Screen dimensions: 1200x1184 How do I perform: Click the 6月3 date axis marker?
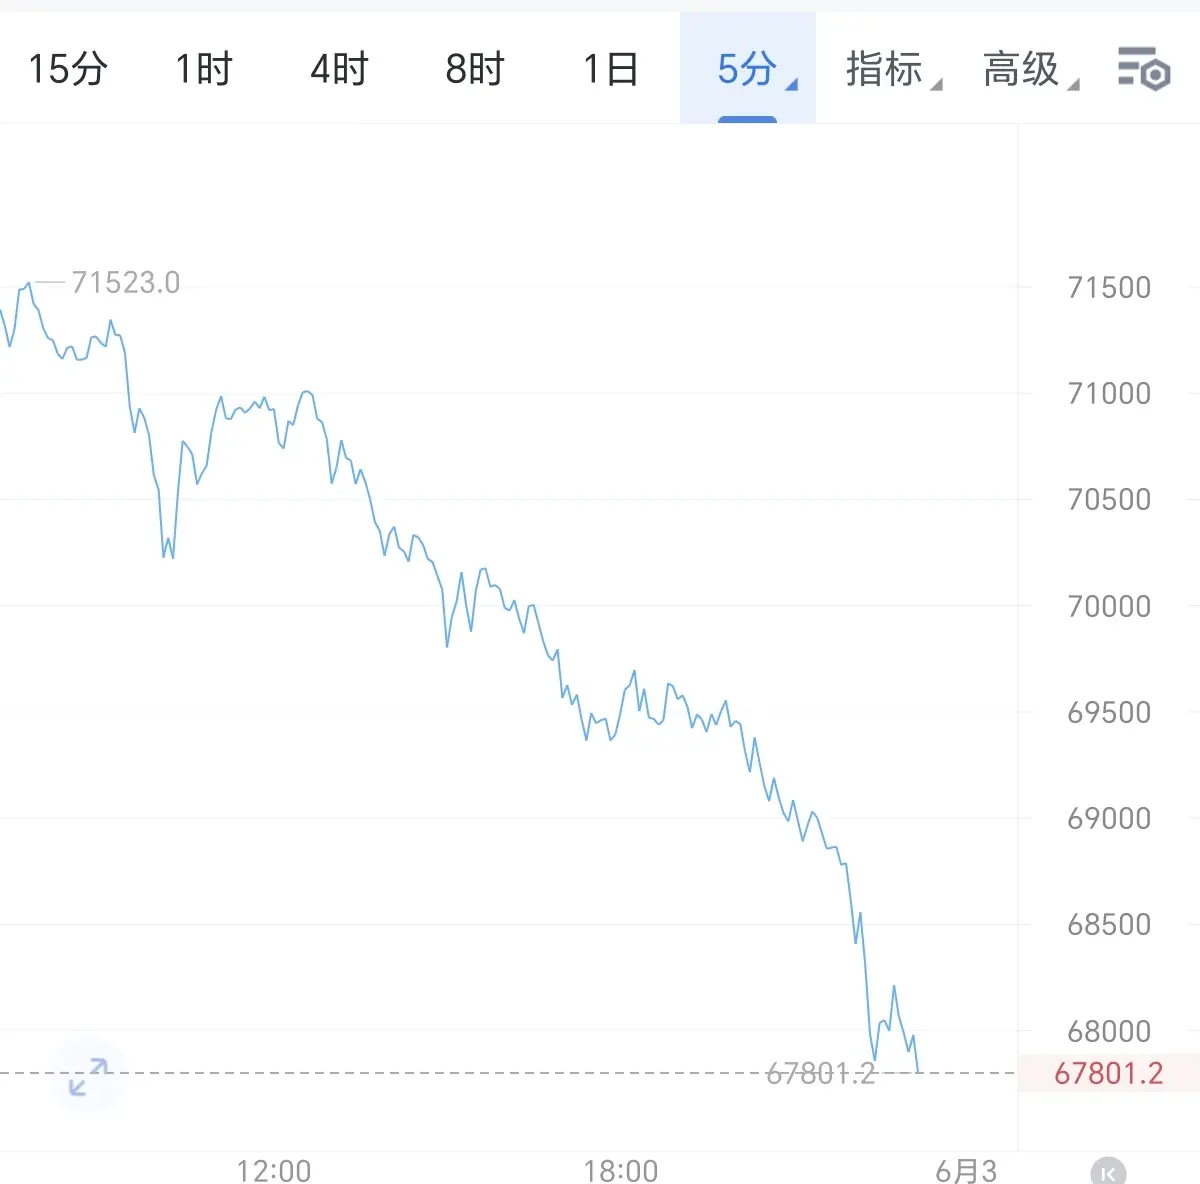click(966, 1170)
